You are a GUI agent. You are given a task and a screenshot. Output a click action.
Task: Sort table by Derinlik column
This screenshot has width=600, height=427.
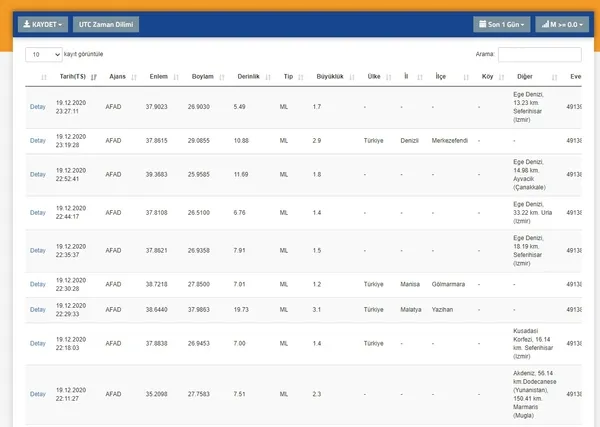tap(248, 76)
